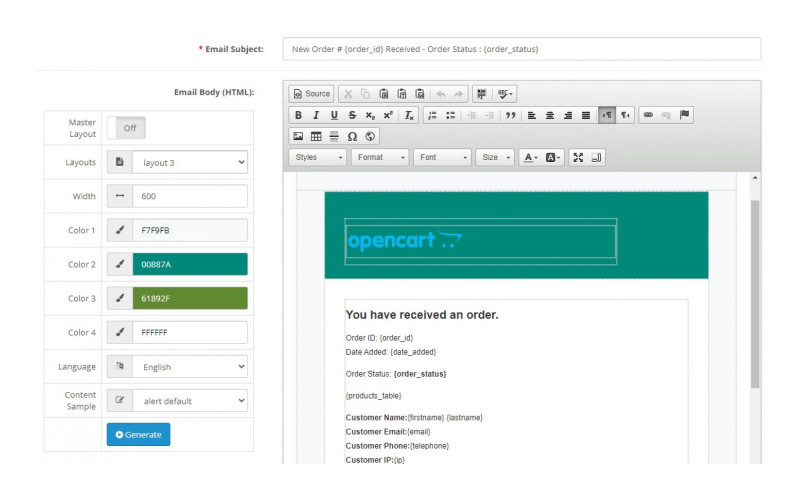Click the Insert Link icon
Viewport: 800px width, 500px height.
click(x=648, y=115)
